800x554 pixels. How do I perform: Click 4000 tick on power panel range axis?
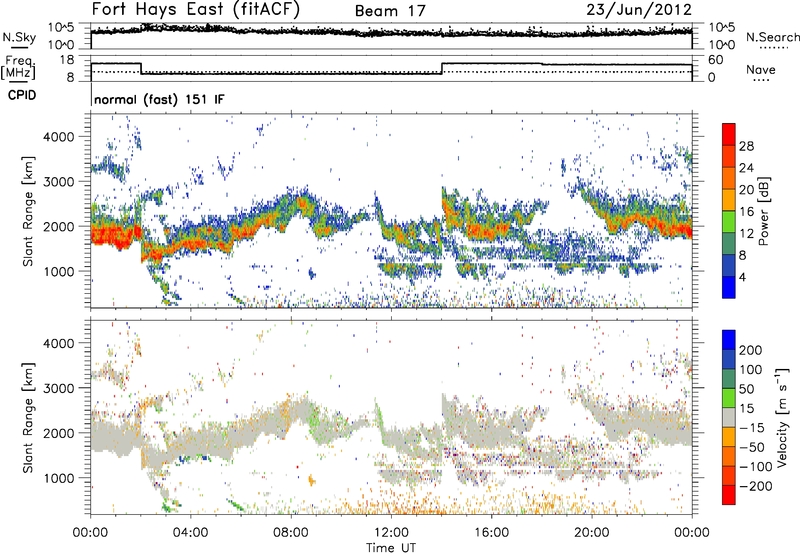coord(58,137)
